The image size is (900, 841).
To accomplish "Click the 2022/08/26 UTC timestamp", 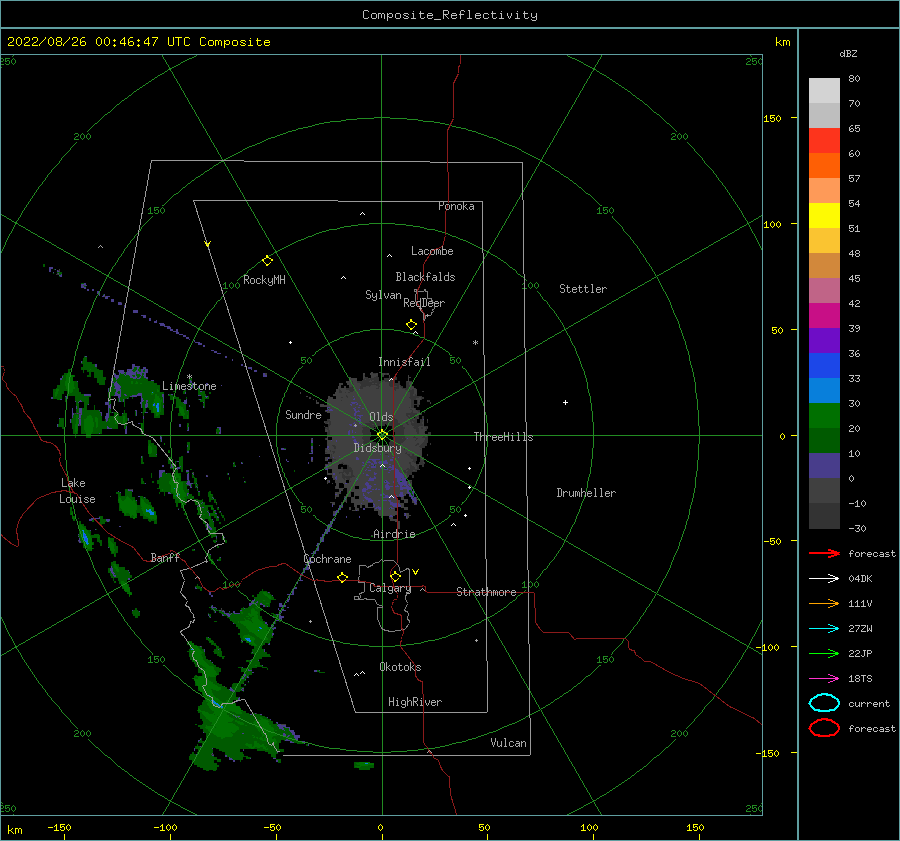I will pyautogui.click(x=138, y=42).
